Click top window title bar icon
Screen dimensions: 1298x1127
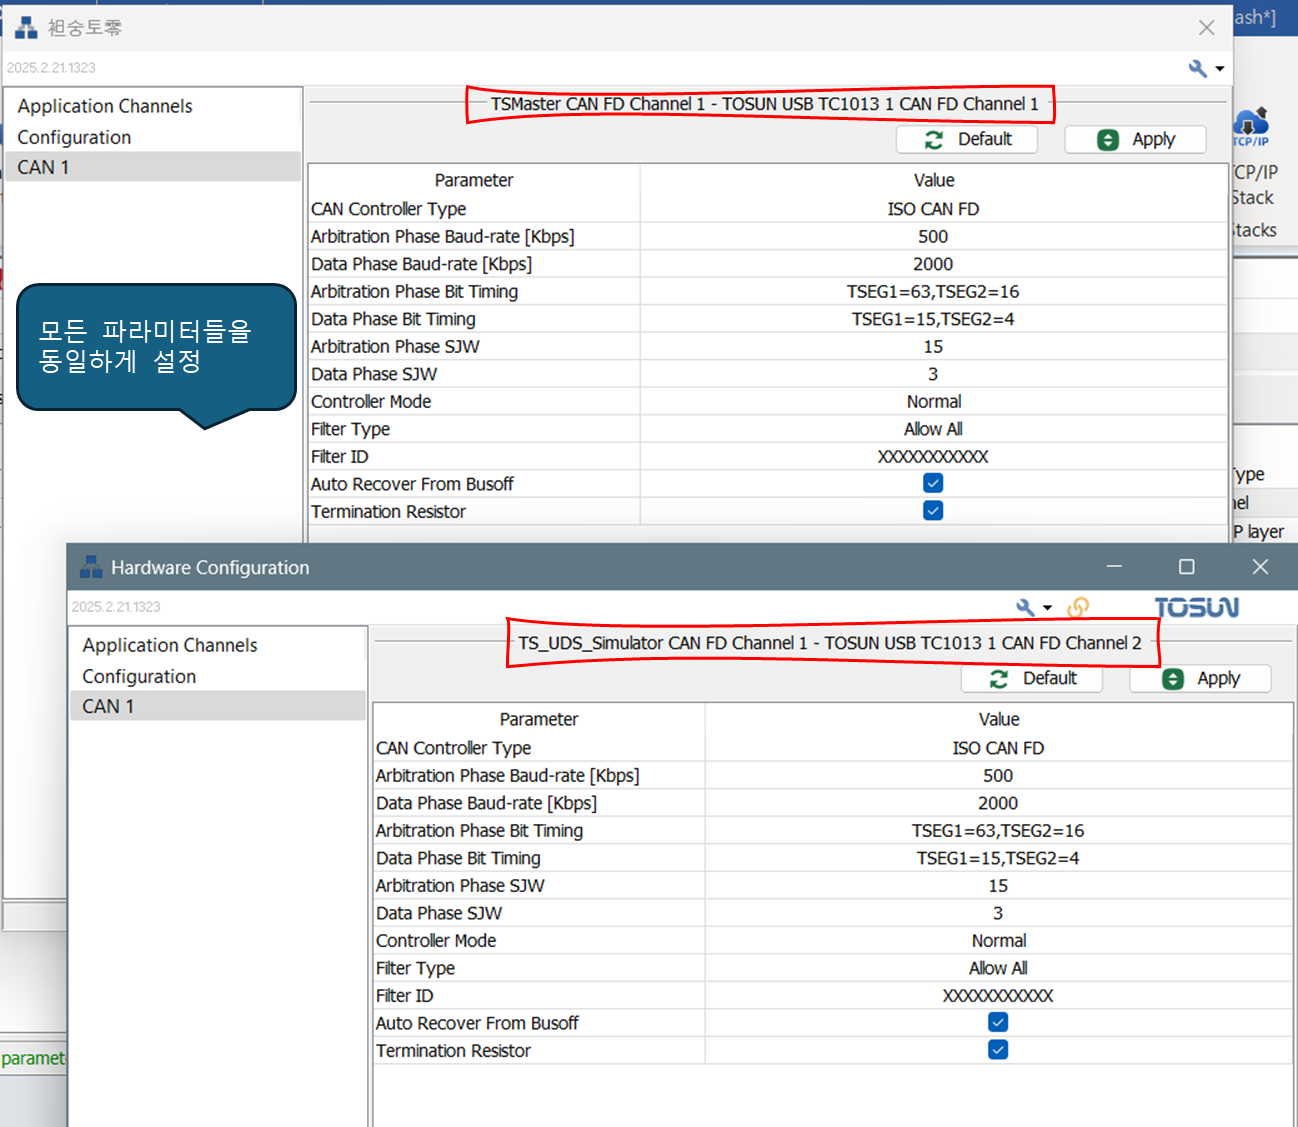pyautogui.click(x=26, y=27)
